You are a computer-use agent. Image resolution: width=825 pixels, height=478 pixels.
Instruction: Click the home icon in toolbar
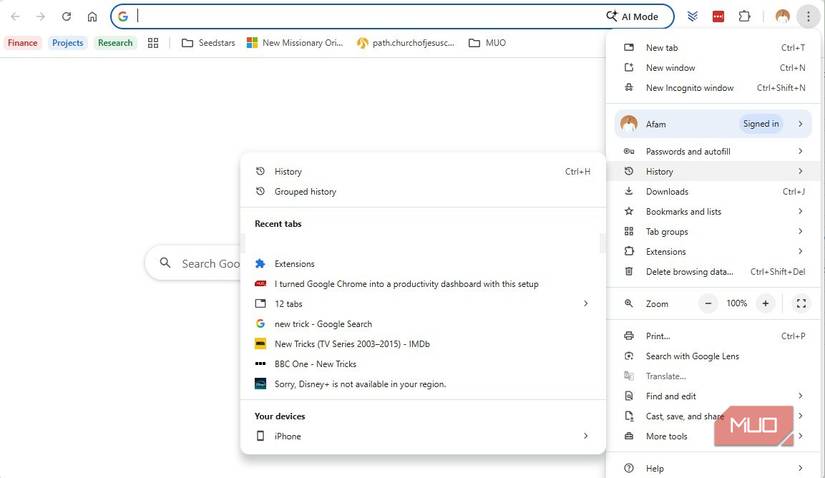click(92, 16)
